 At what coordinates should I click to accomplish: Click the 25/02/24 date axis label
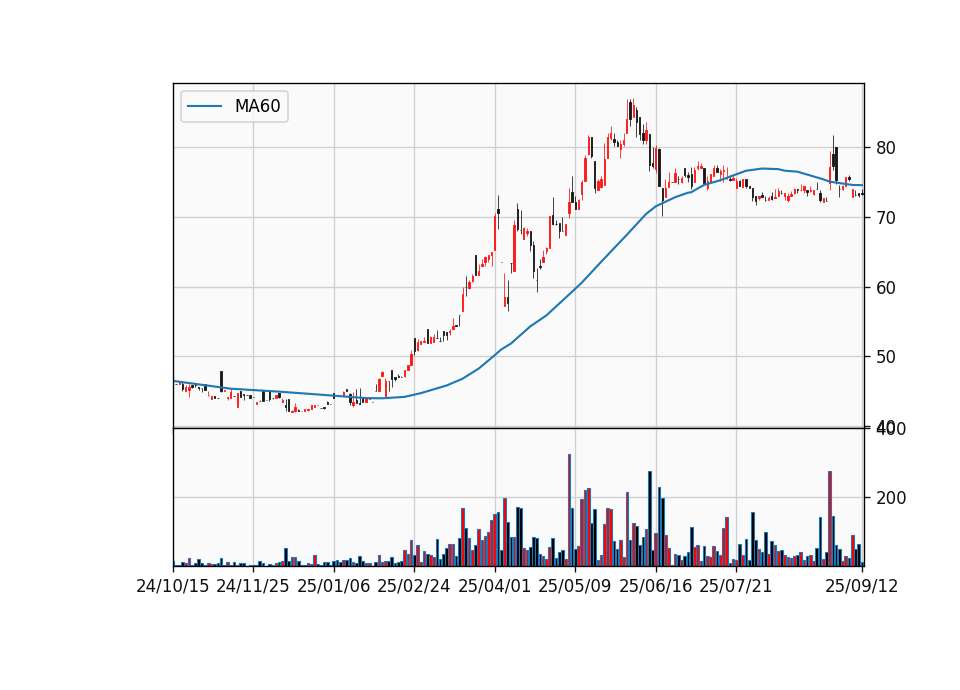pyautogui.click(x=414, y=586)
